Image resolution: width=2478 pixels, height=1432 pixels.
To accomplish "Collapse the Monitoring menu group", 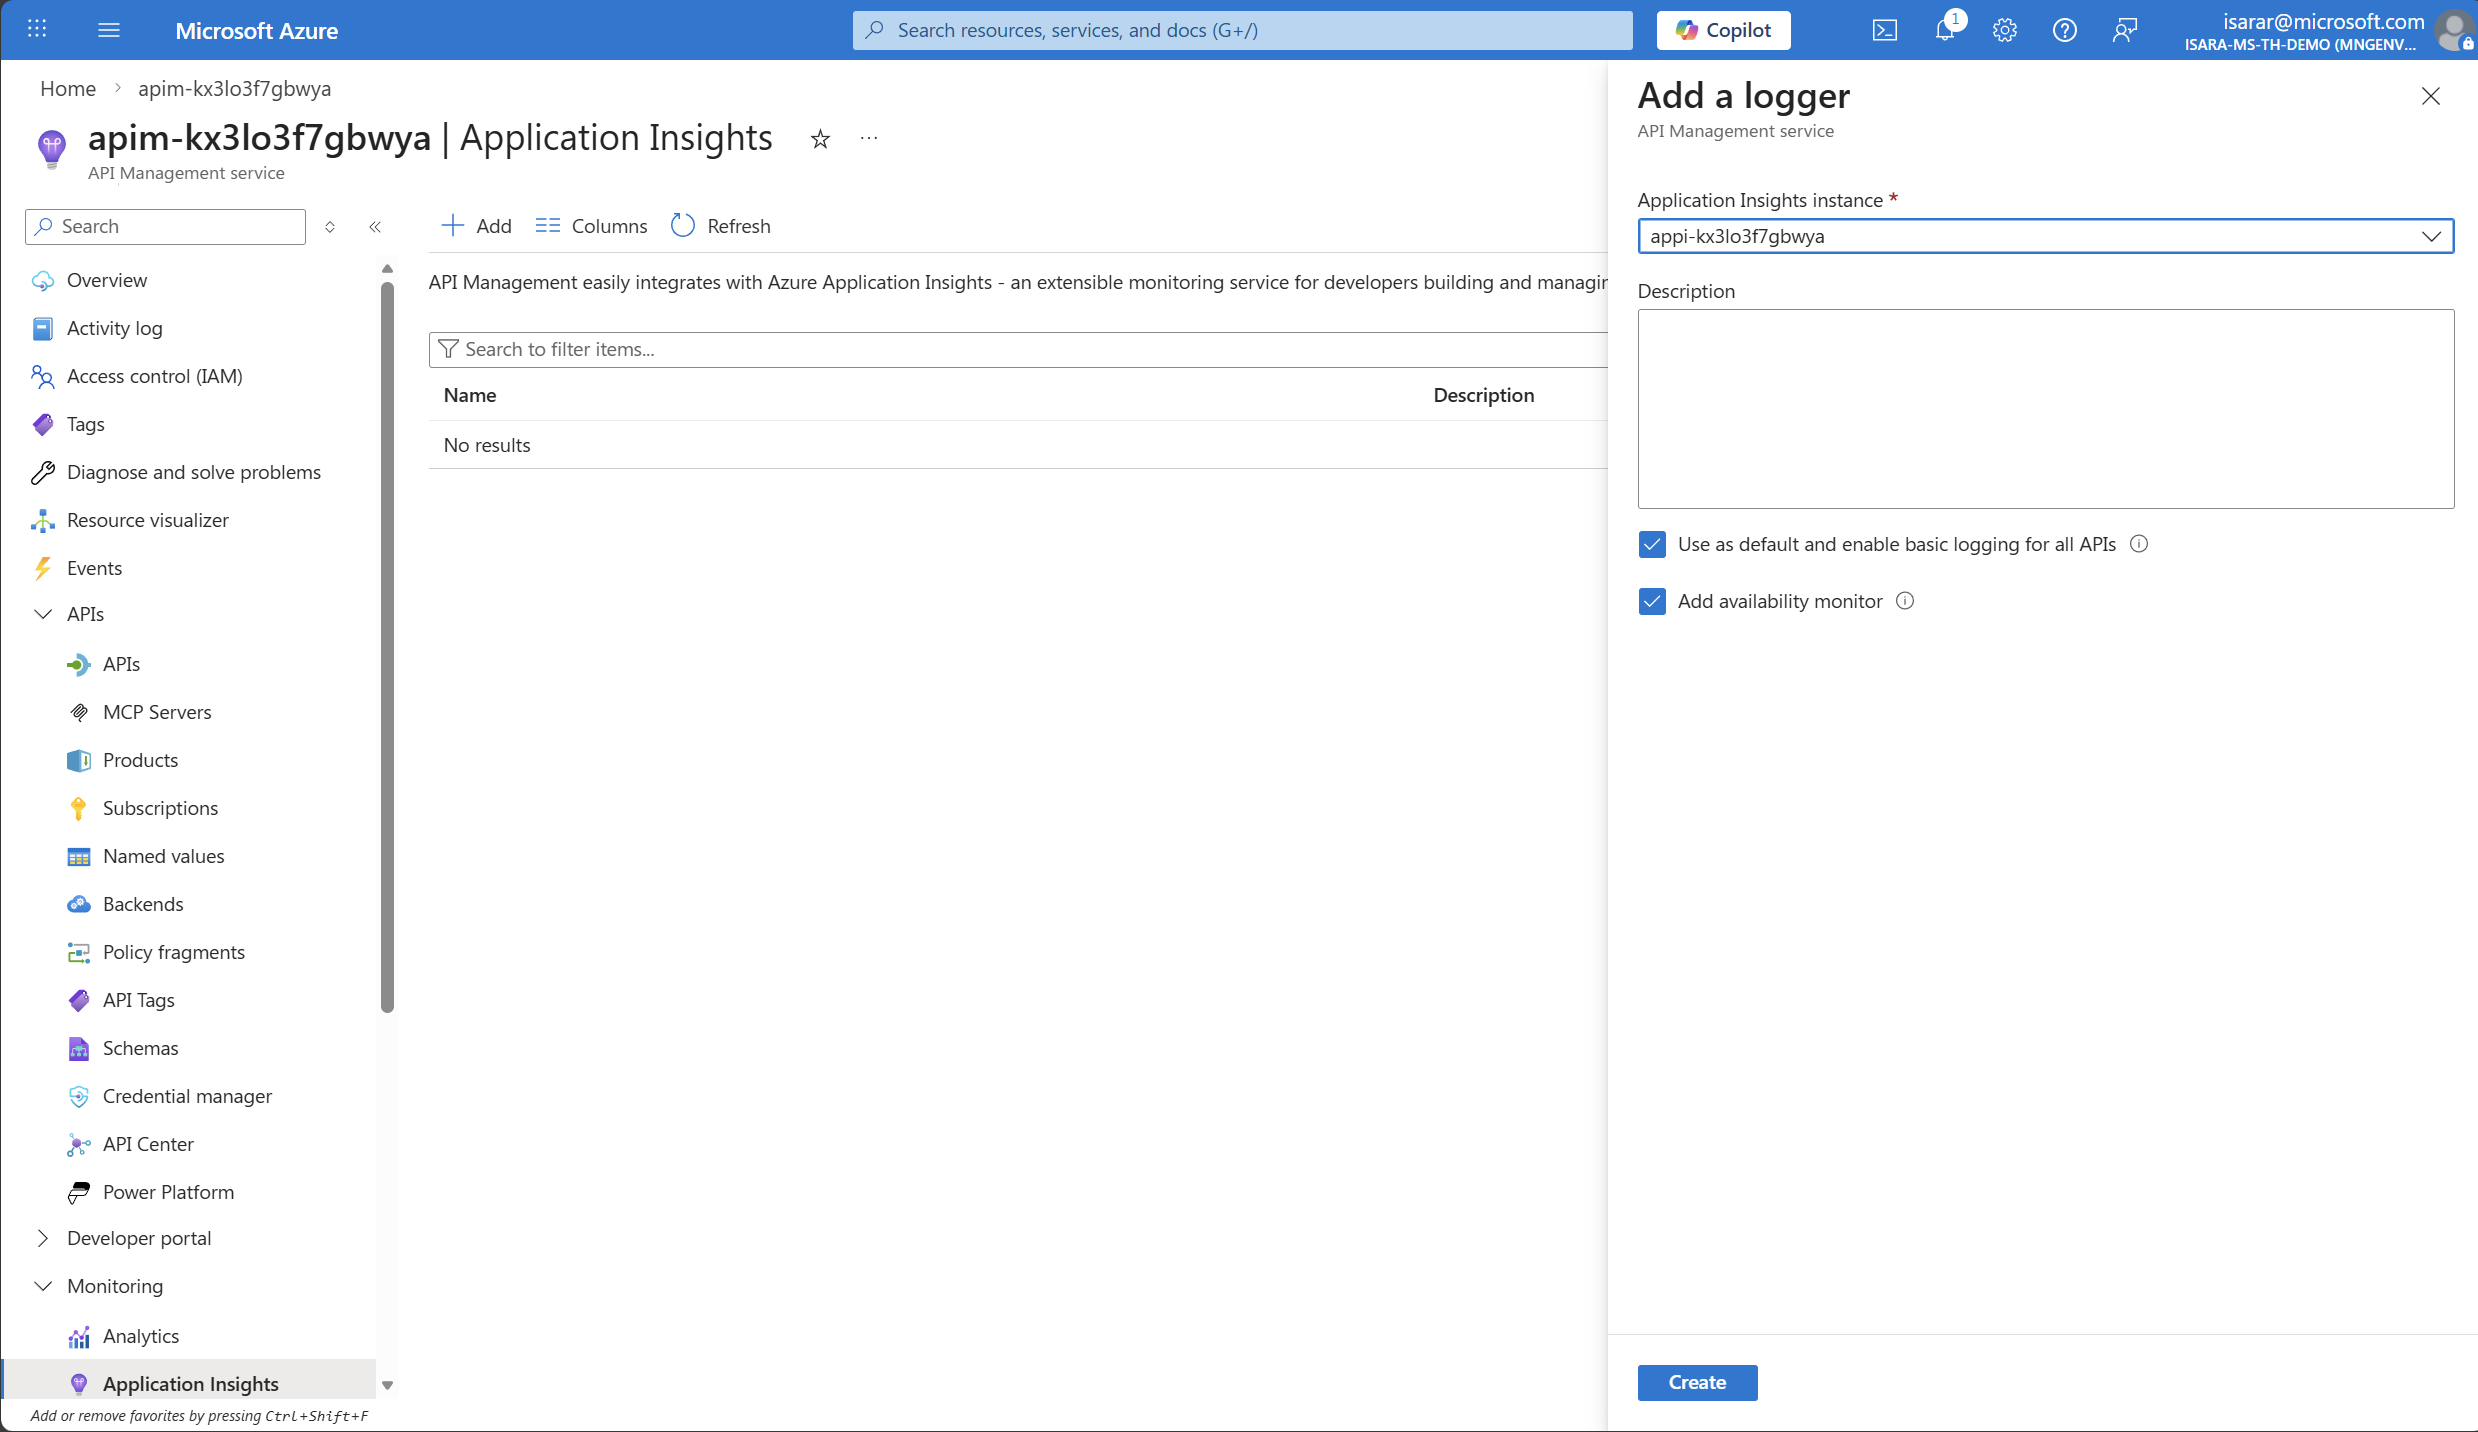I will coord(43,1286).
